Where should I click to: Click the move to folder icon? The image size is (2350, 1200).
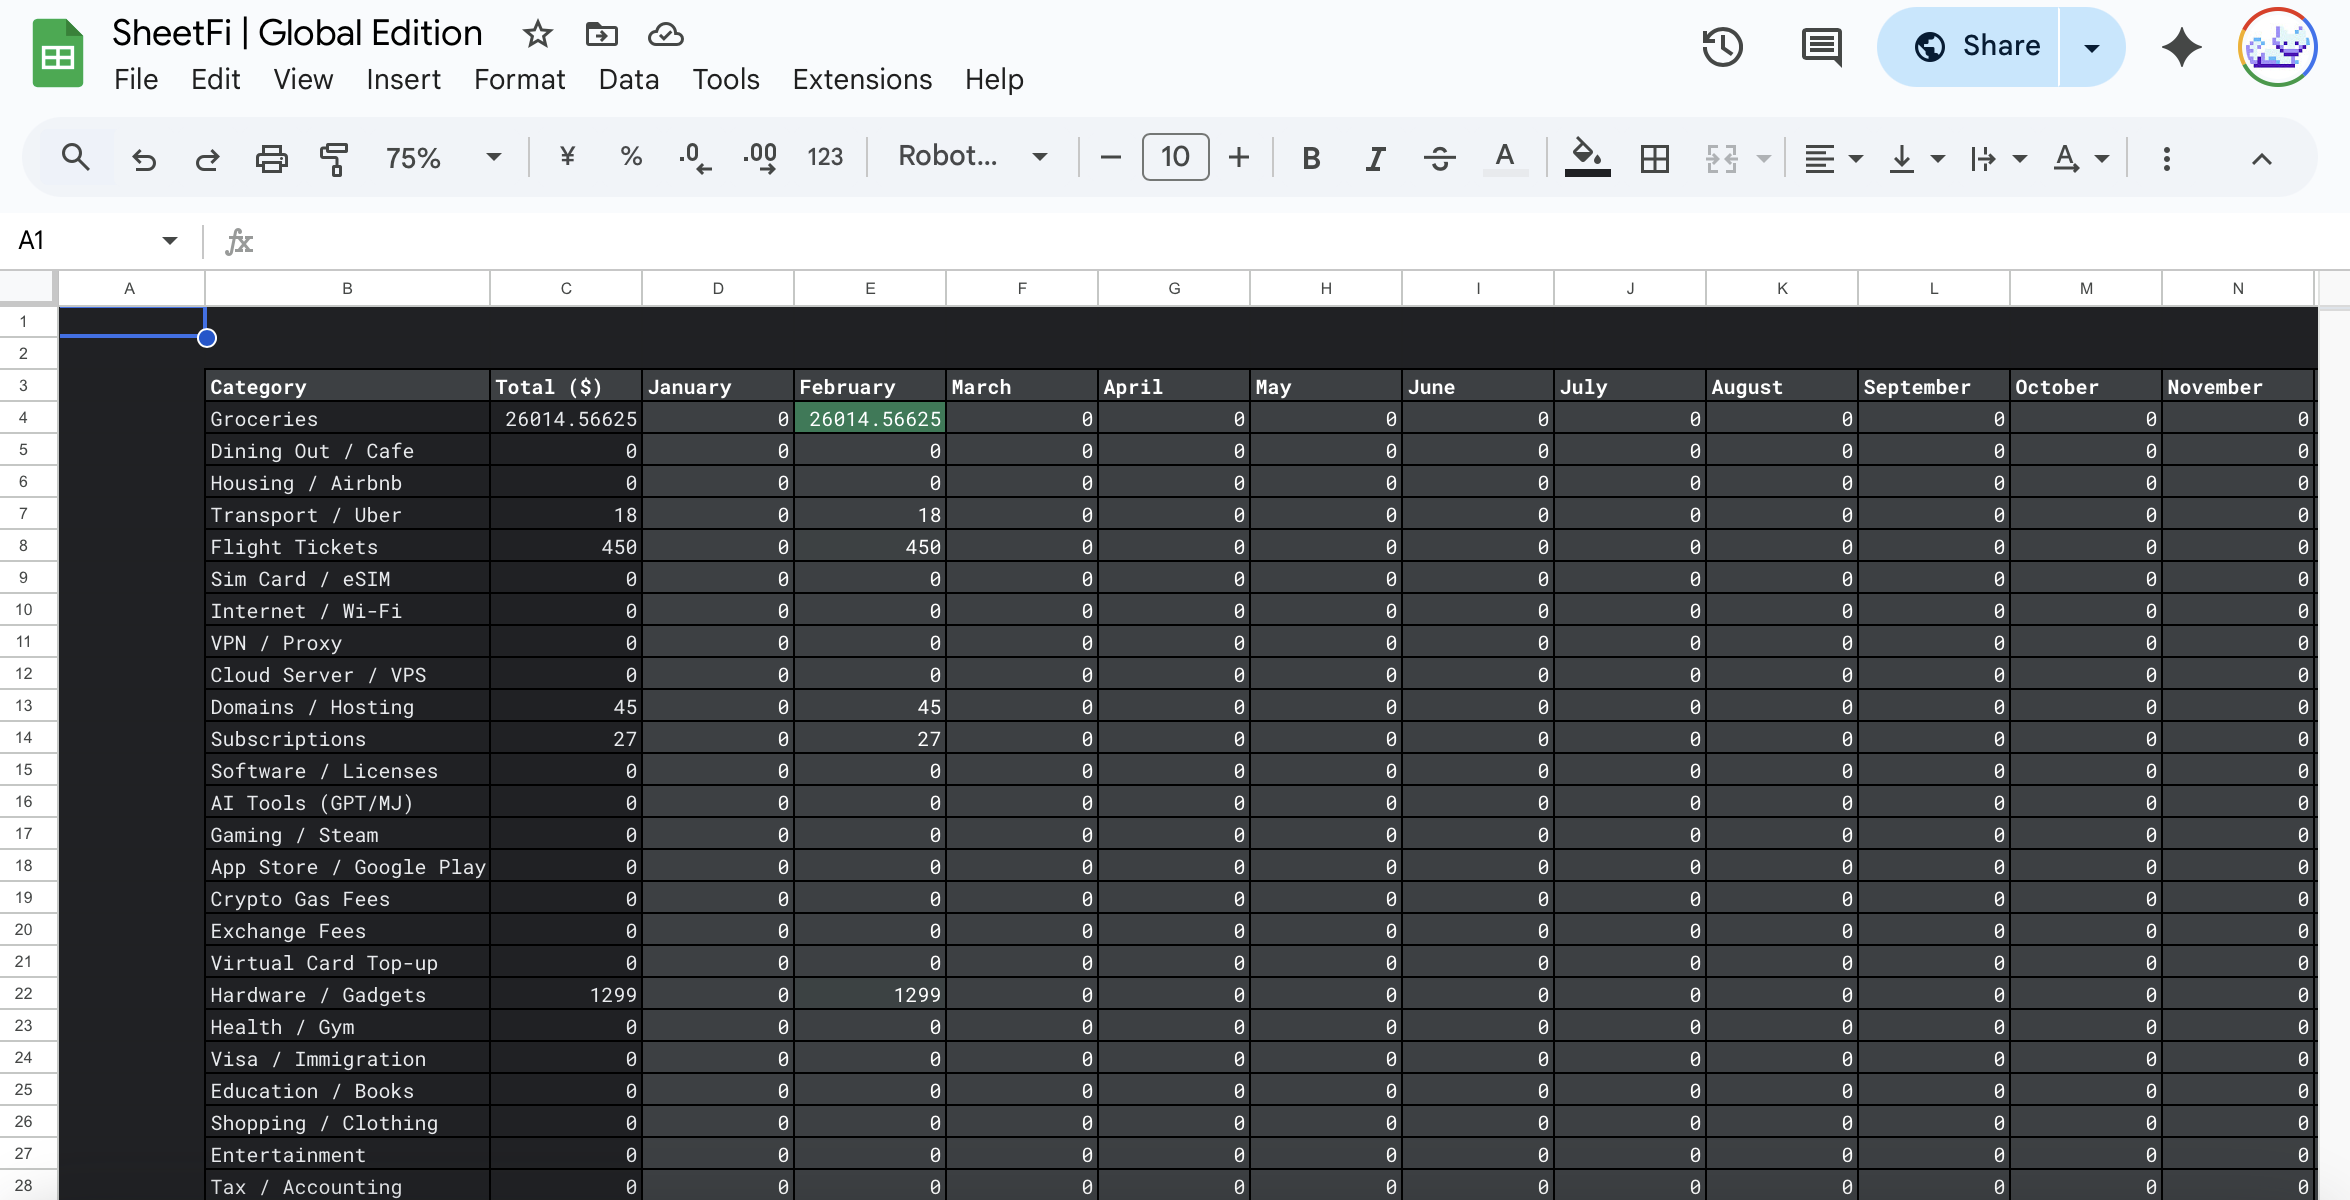tap(601, 35)
